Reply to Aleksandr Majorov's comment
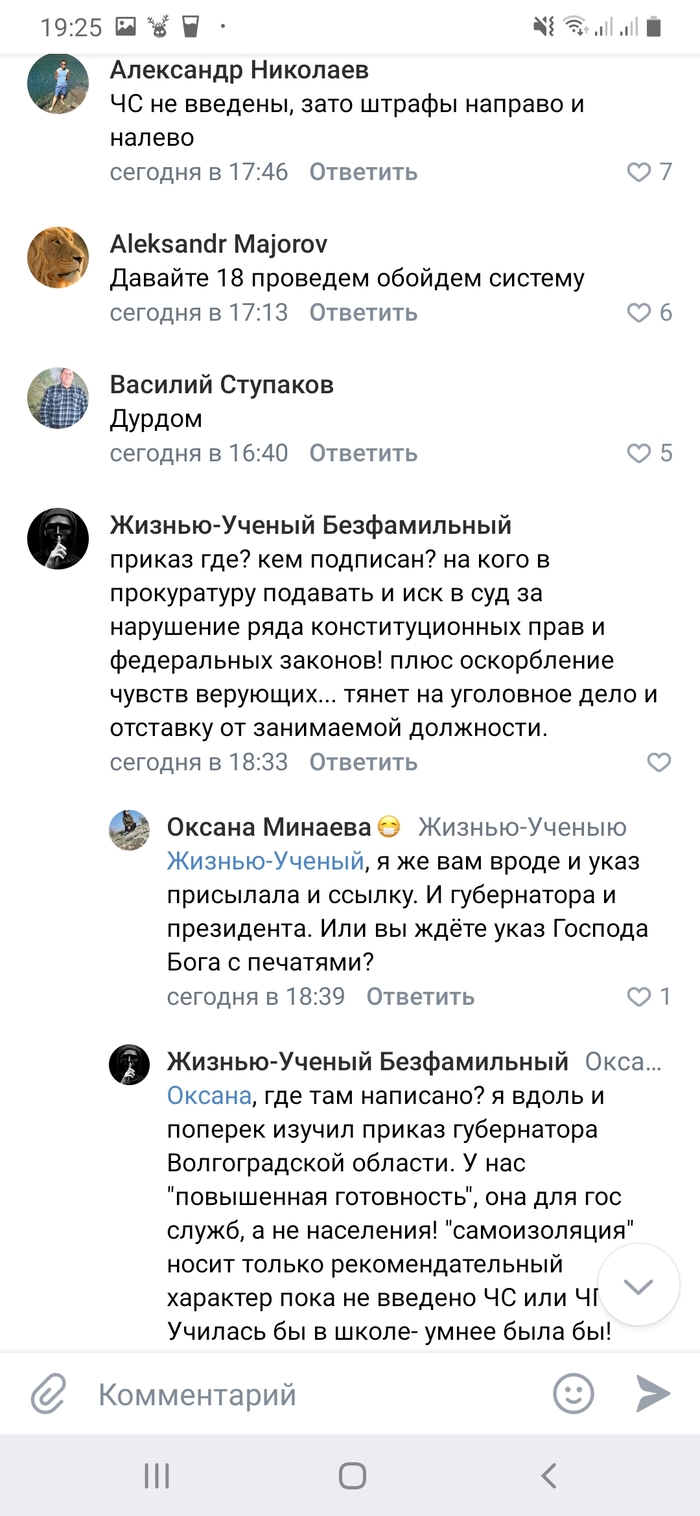 coord(363,313)
